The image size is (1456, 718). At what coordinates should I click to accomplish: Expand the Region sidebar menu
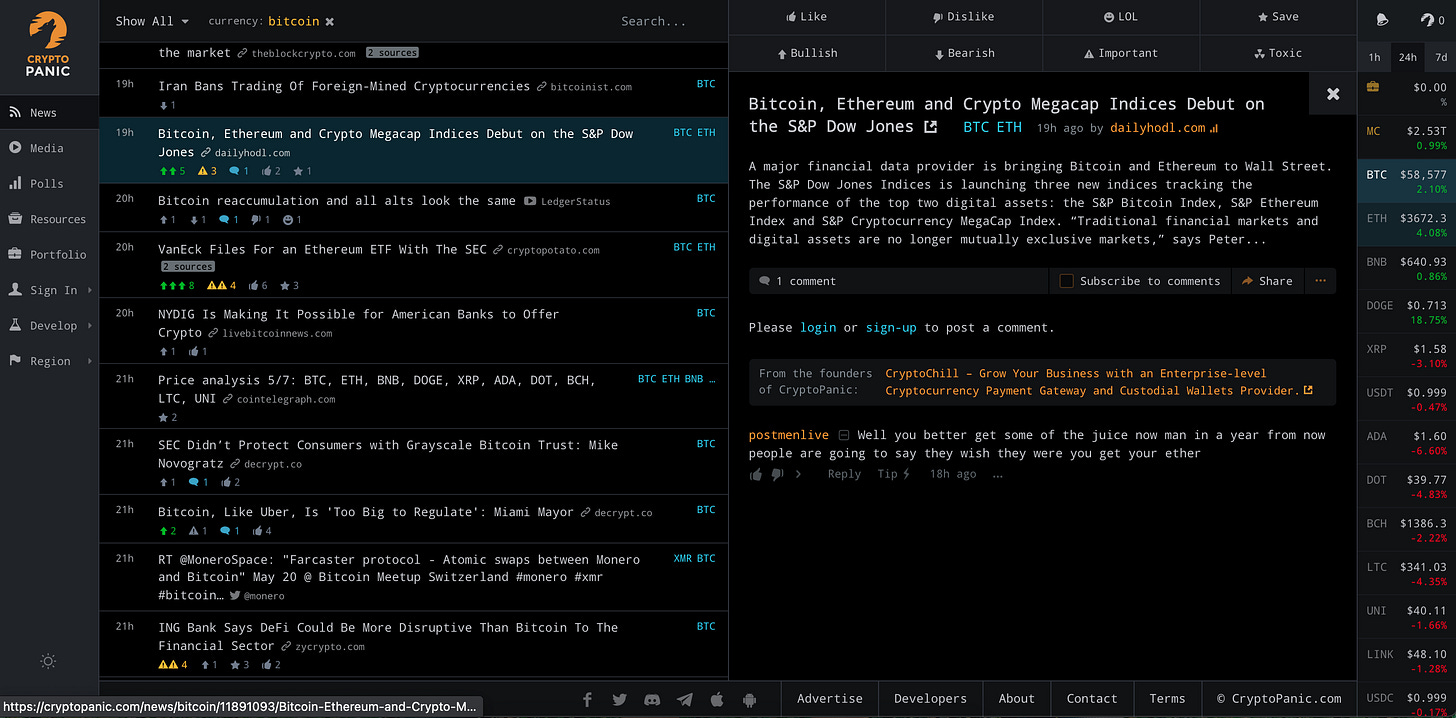49,361
